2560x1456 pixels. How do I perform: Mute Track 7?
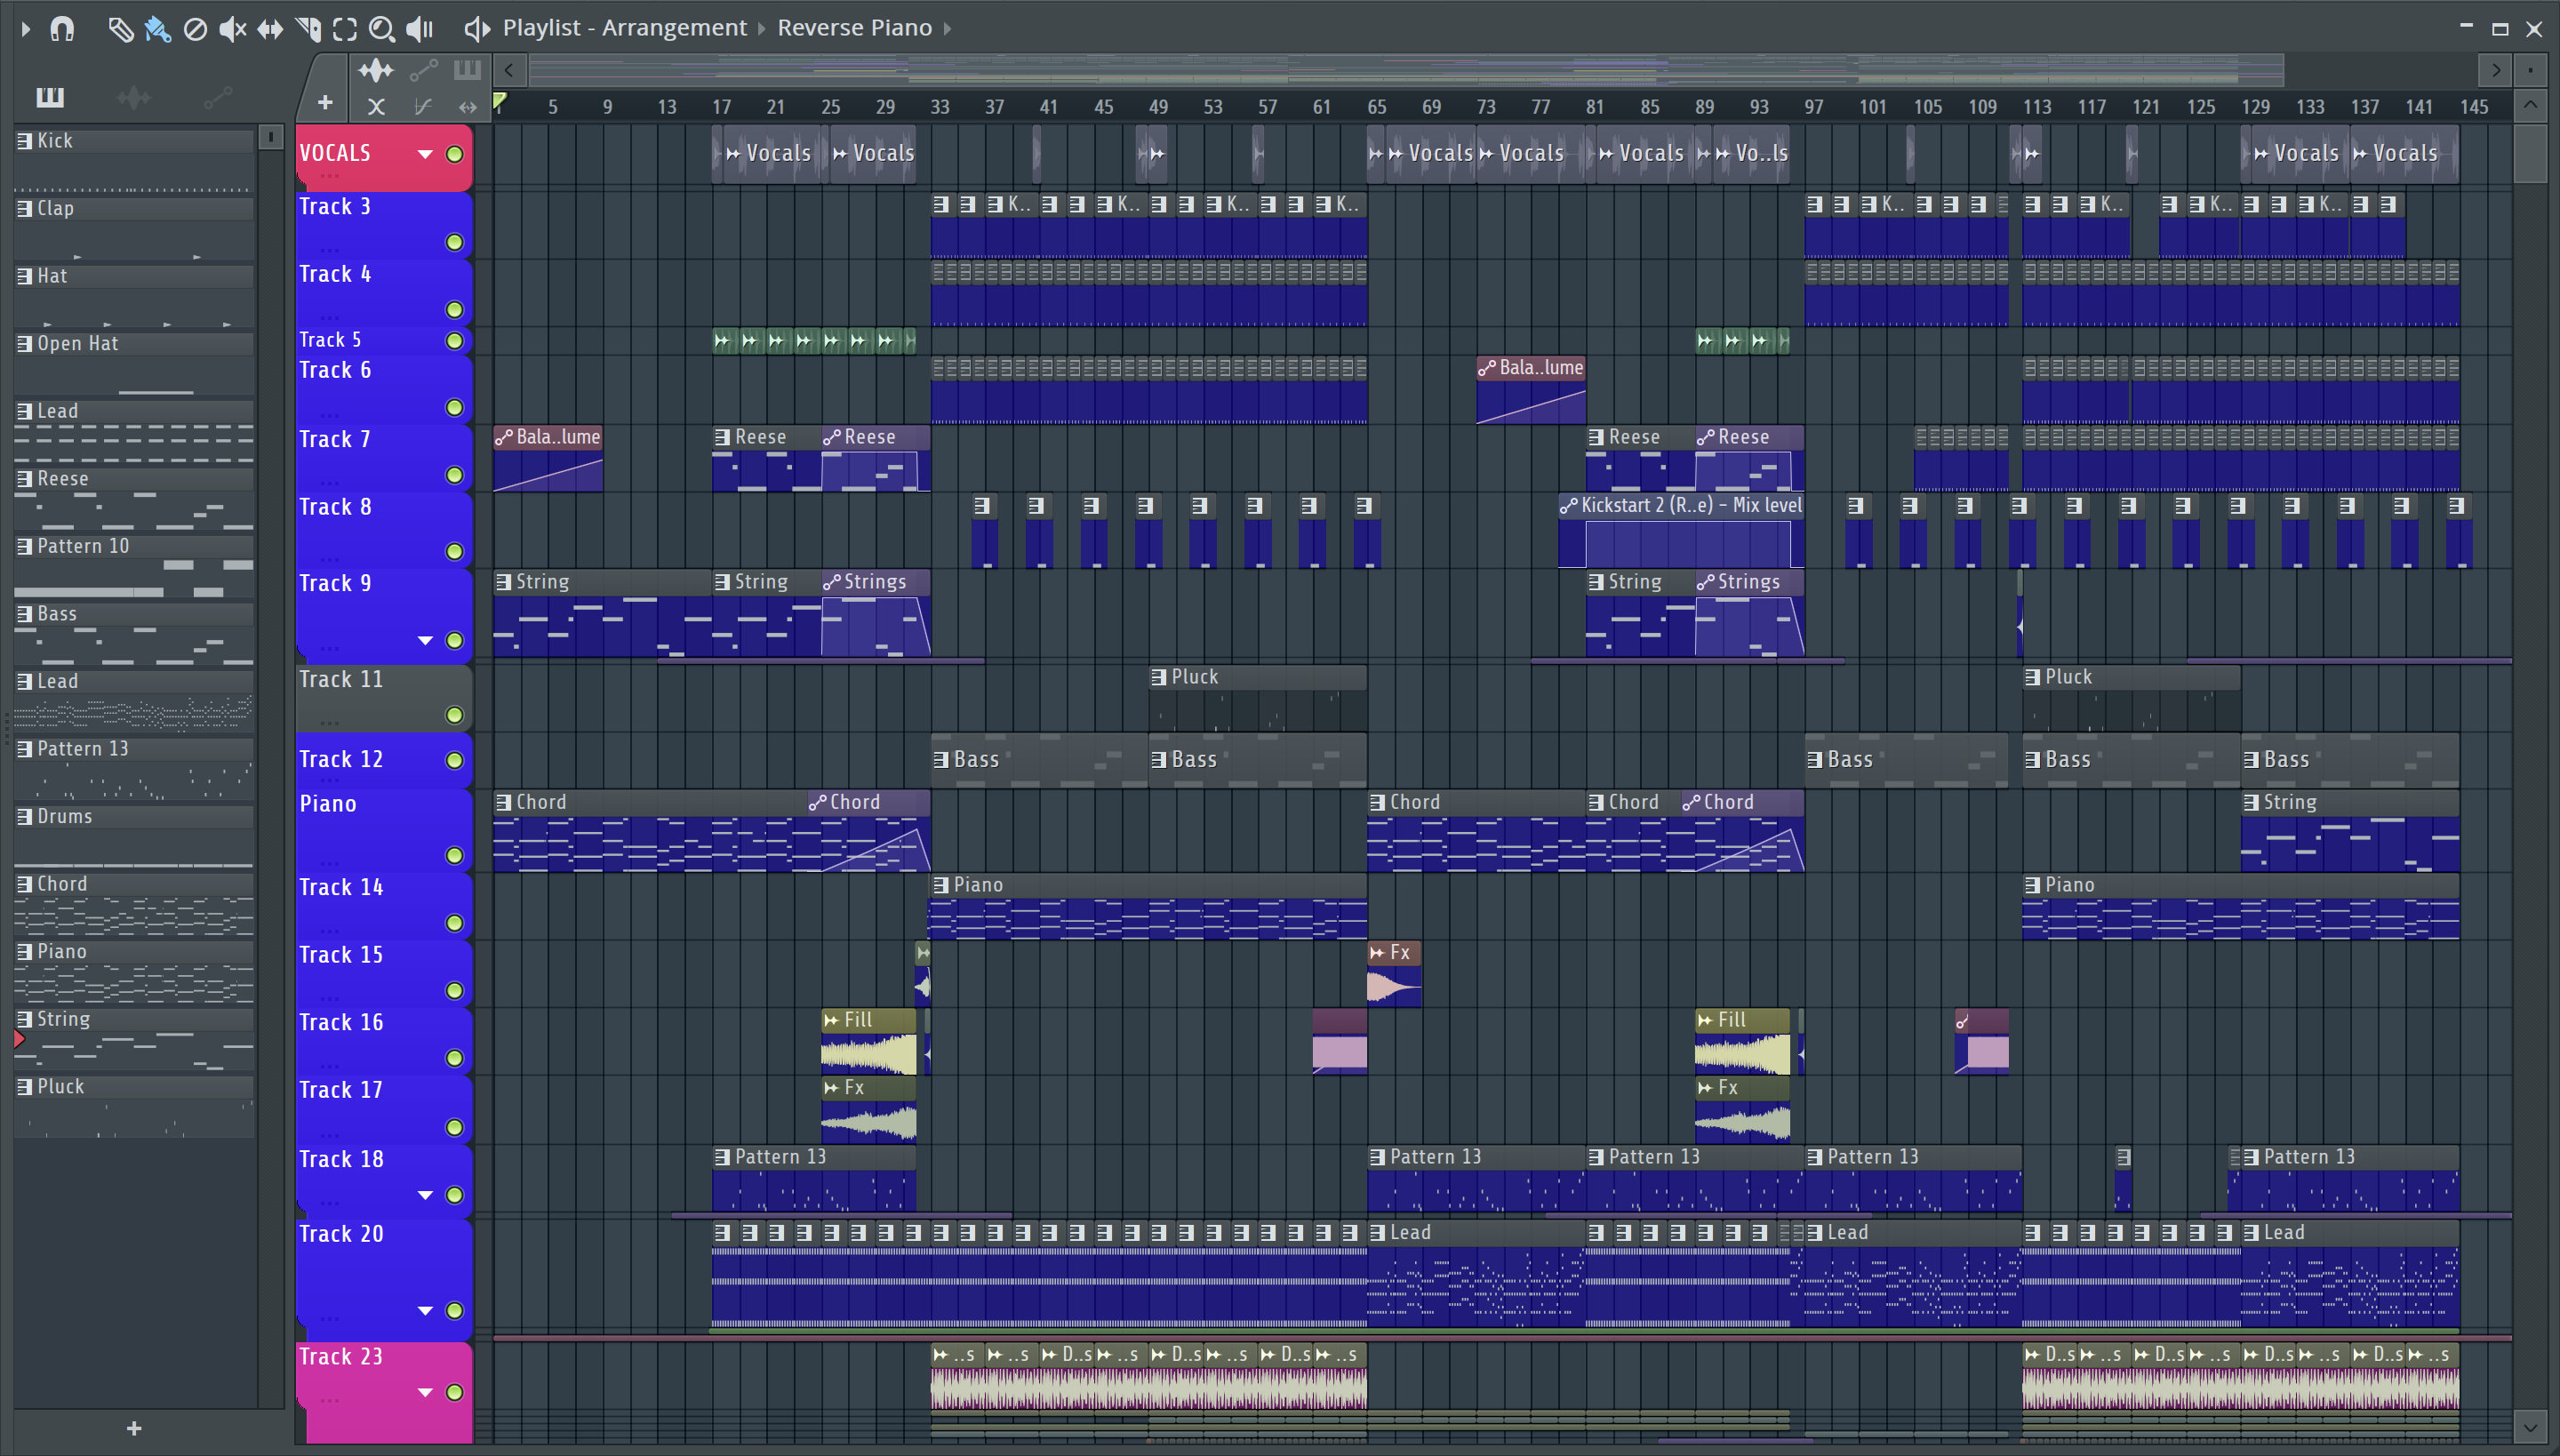454,475
